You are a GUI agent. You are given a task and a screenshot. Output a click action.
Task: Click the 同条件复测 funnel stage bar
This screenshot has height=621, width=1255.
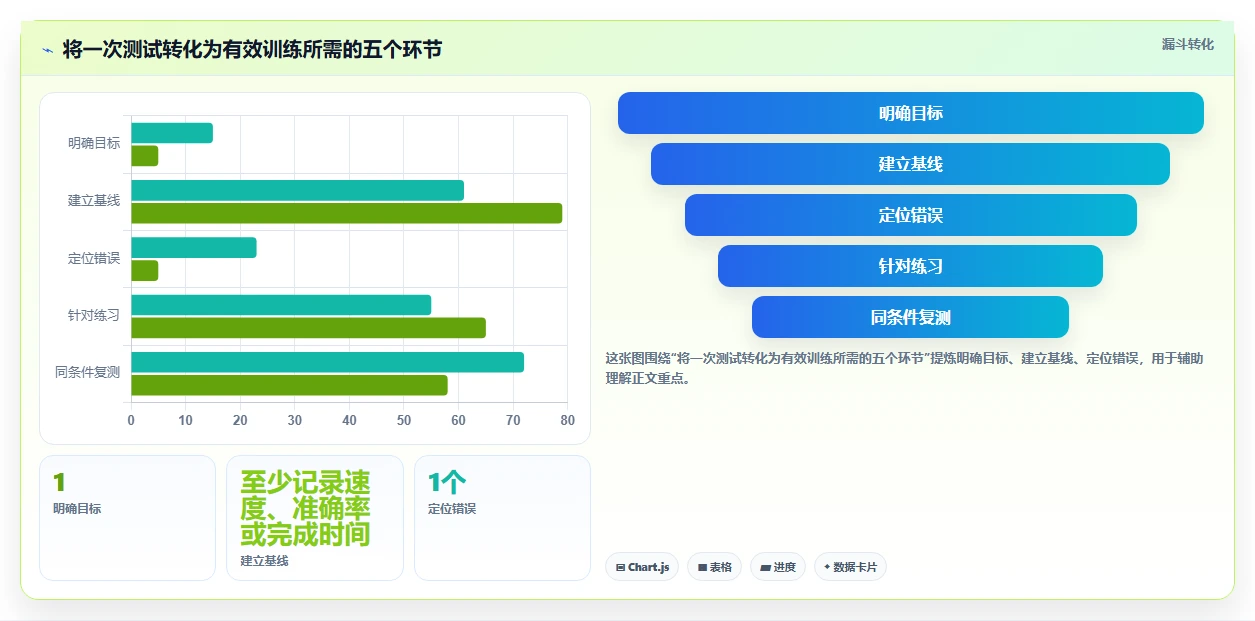click(x=911, y=317)
